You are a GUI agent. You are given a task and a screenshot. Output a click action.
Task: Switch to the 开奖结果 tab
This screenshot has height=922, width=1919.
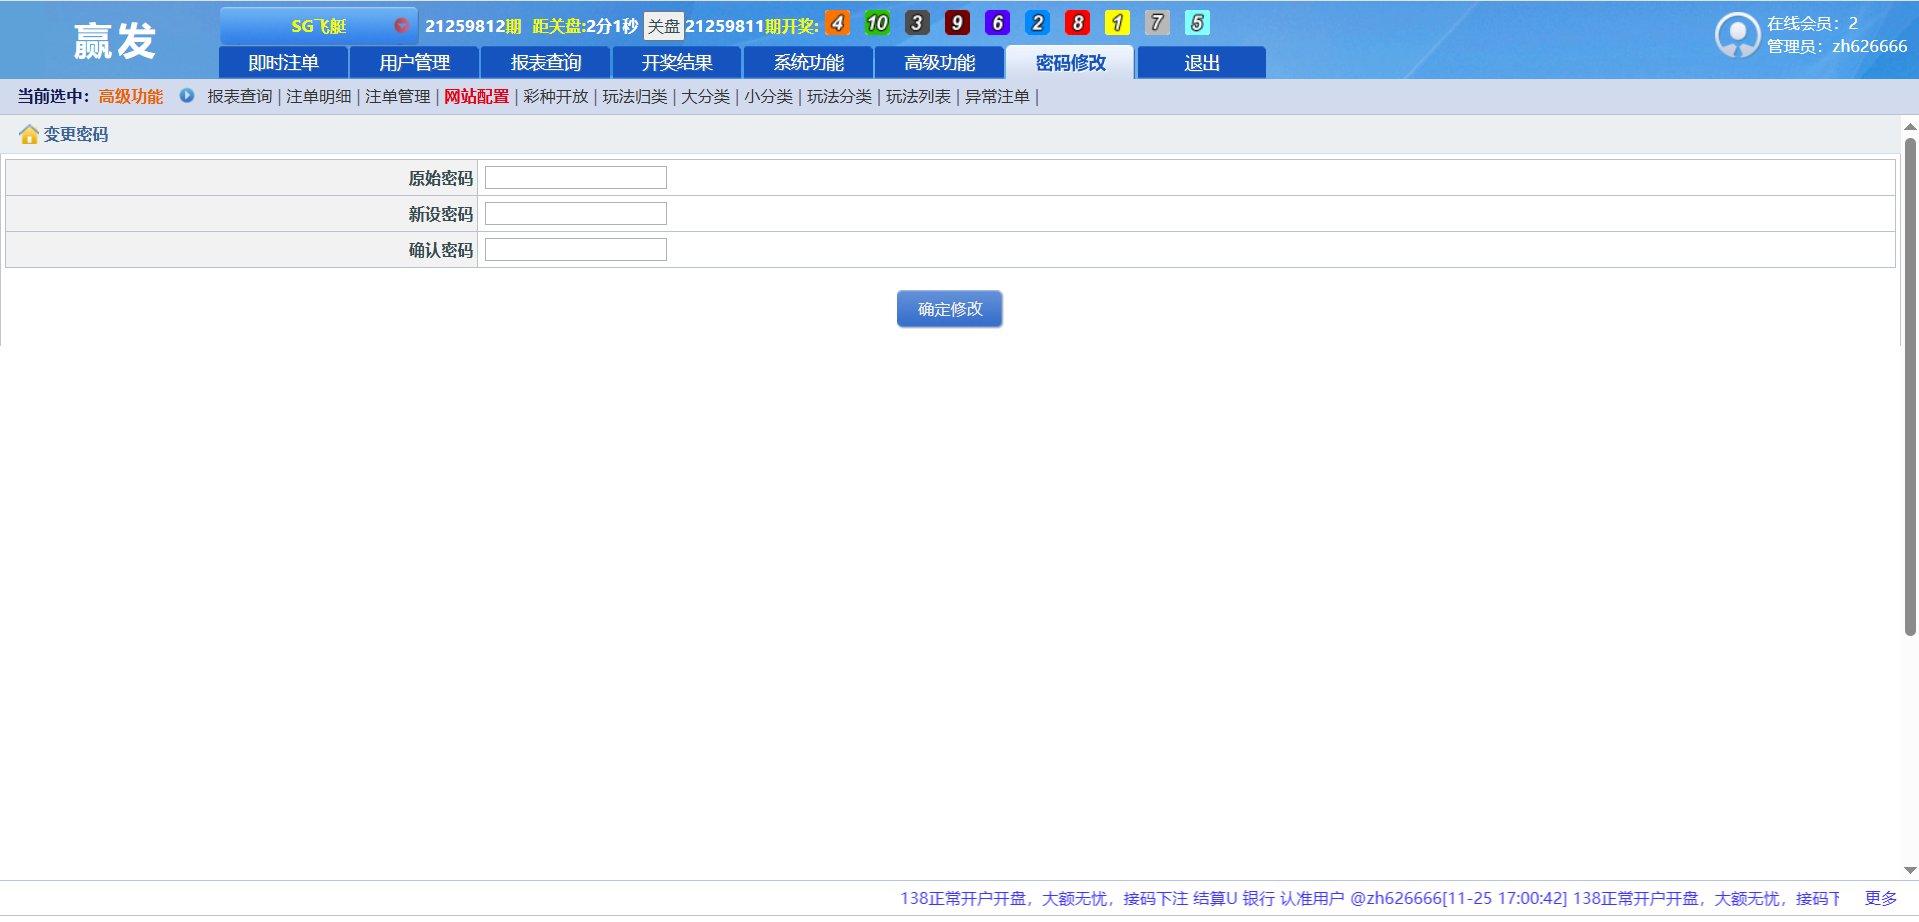pos(677,63)
